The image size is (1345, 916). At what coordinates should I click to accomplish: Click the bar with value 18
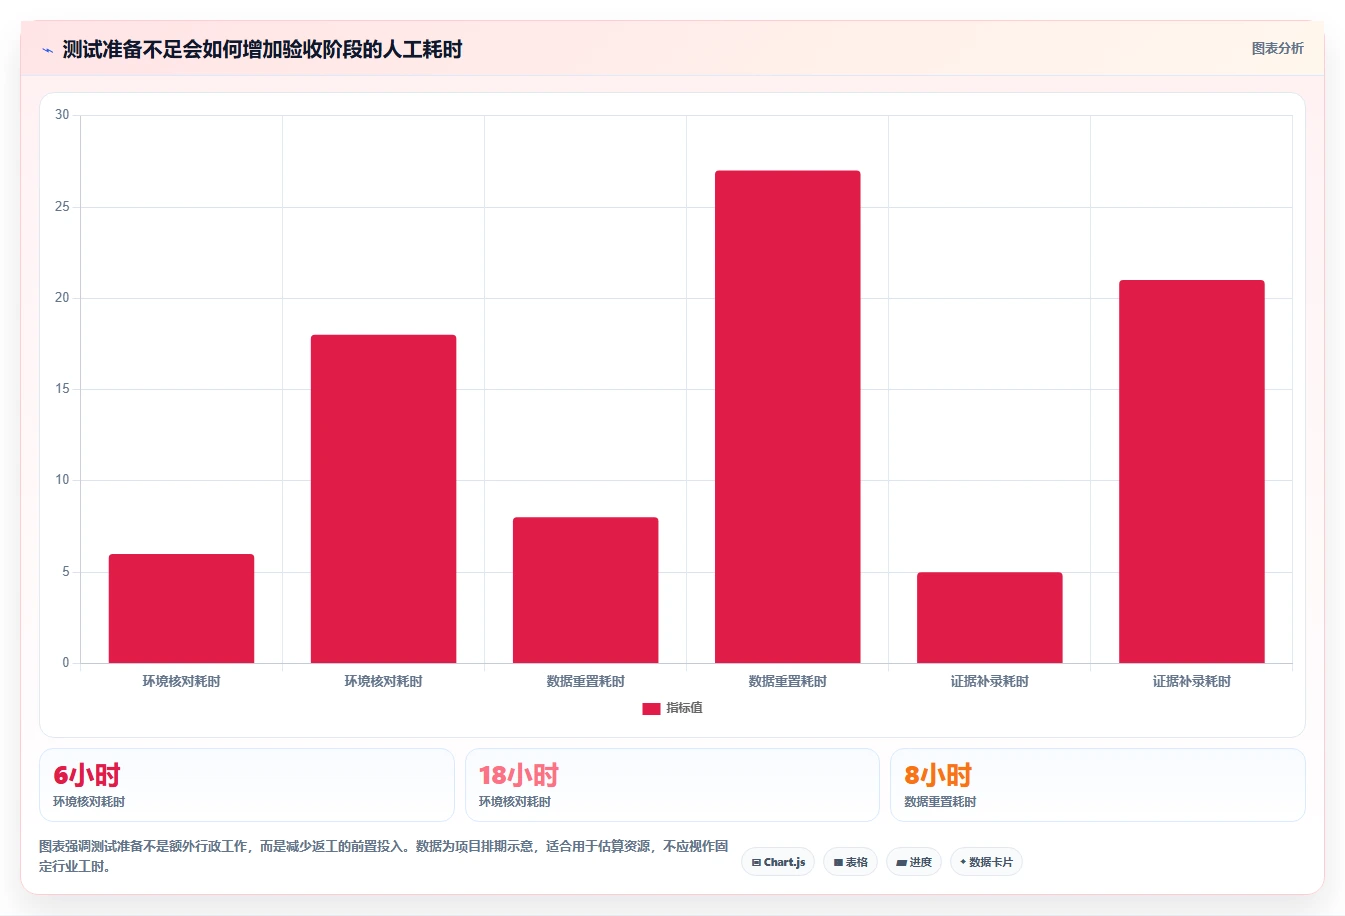[x=383, y=499]
